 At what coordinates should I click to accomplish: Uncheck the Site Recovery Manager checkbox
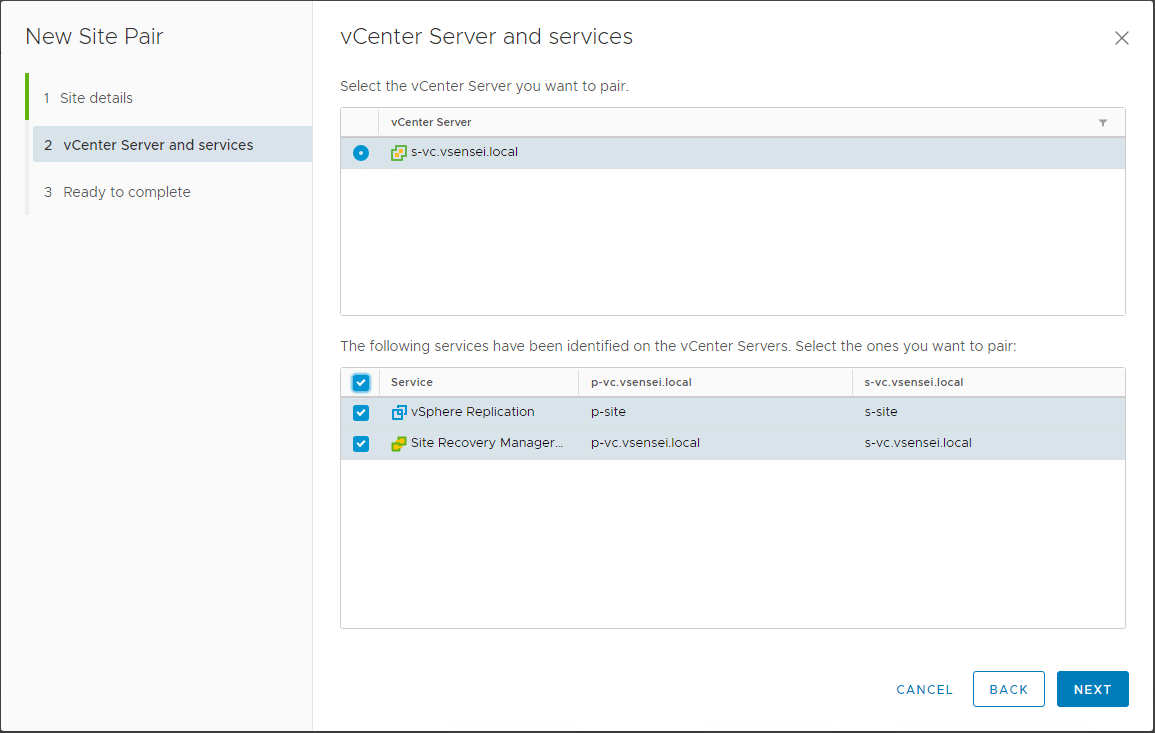(x=361, y=444)
